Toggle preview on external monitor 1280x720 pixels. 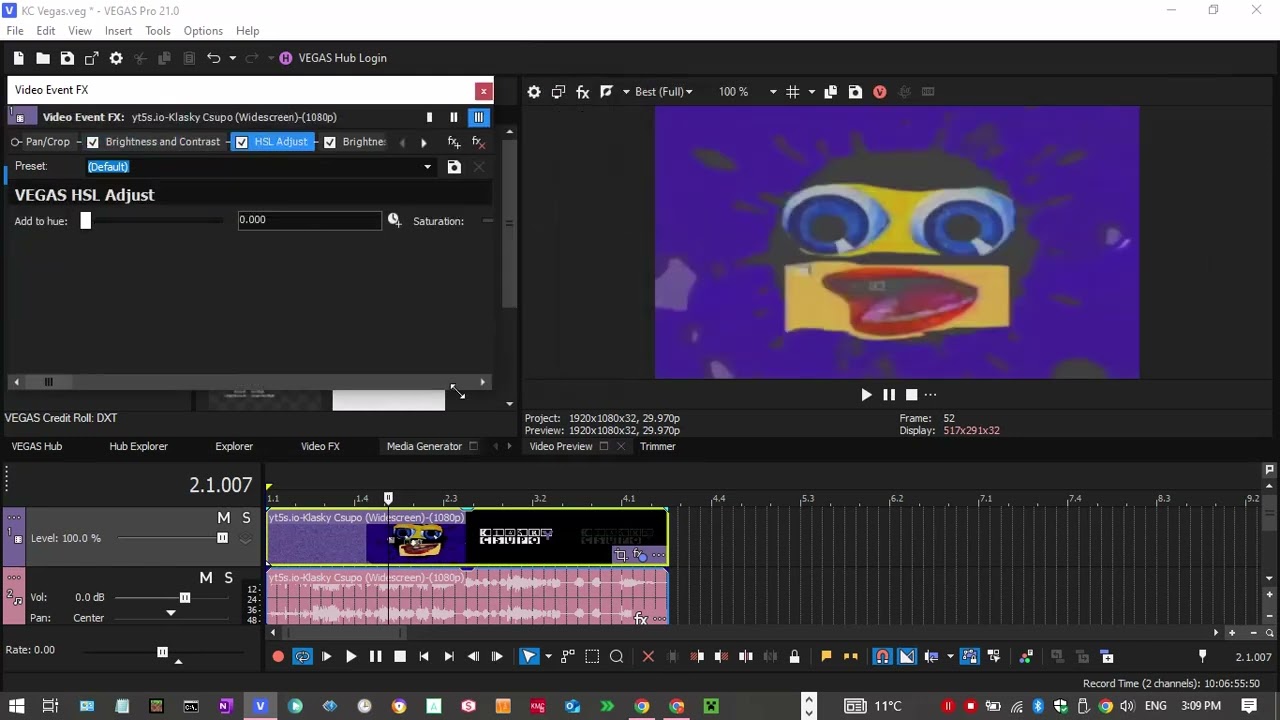click(x=558, y=92)
